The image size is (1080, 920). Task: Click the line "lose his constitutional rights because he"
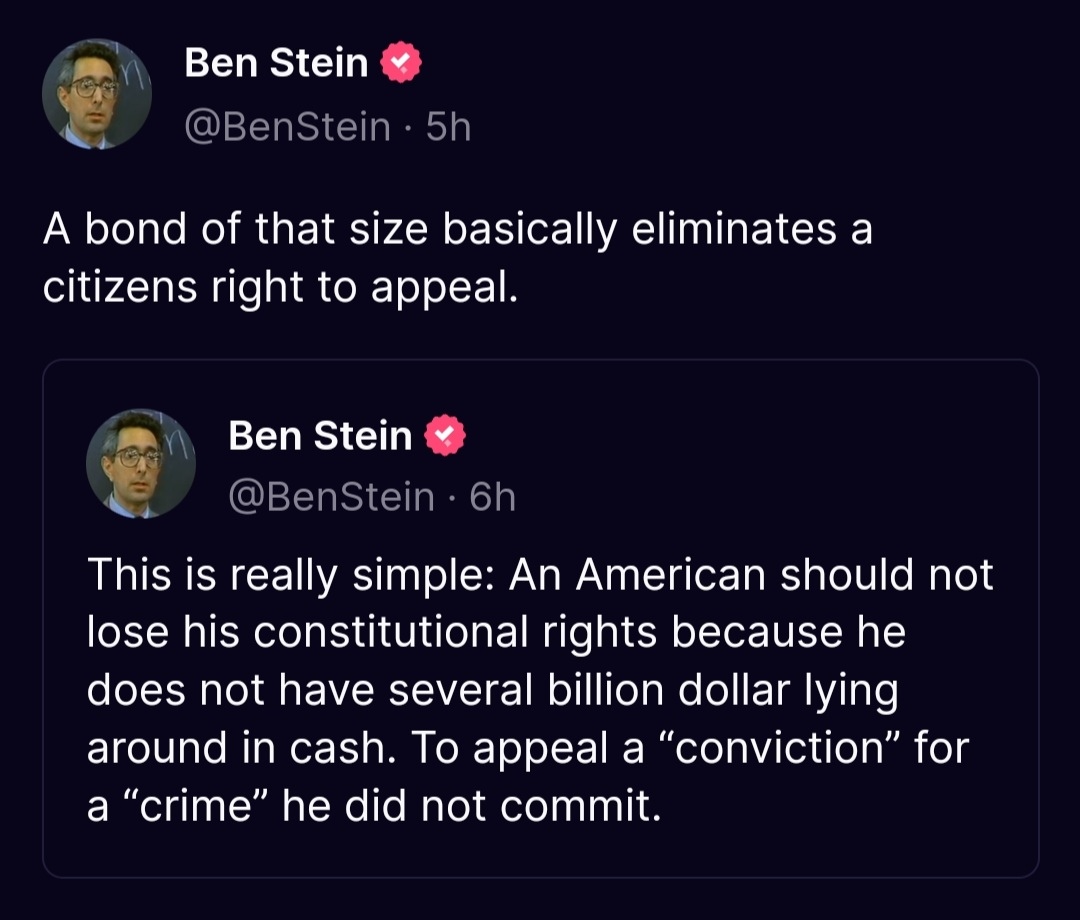pyautogui.click(x=496, y=633)
